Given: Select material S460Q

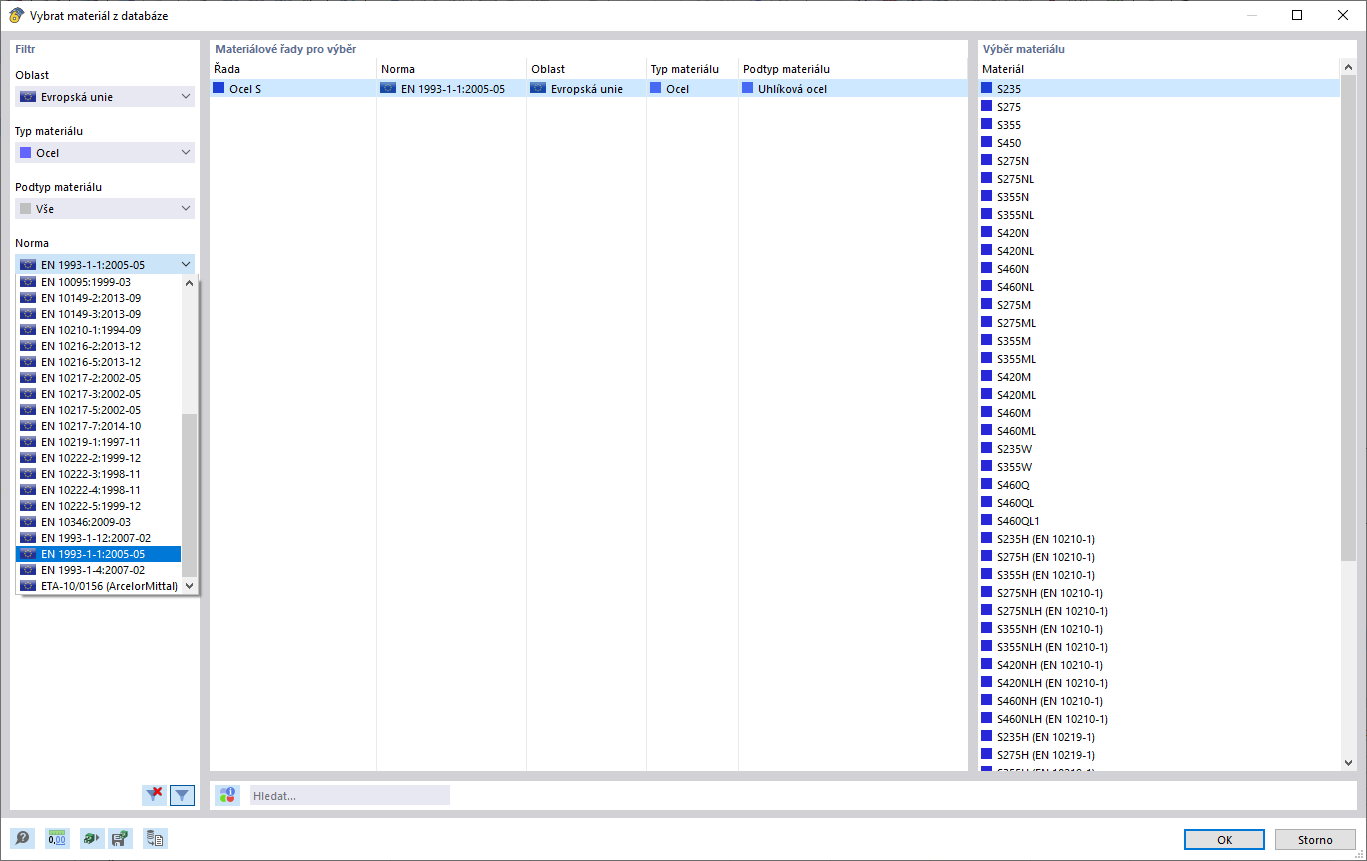Looking at the screenshot, I should 1159,485.
